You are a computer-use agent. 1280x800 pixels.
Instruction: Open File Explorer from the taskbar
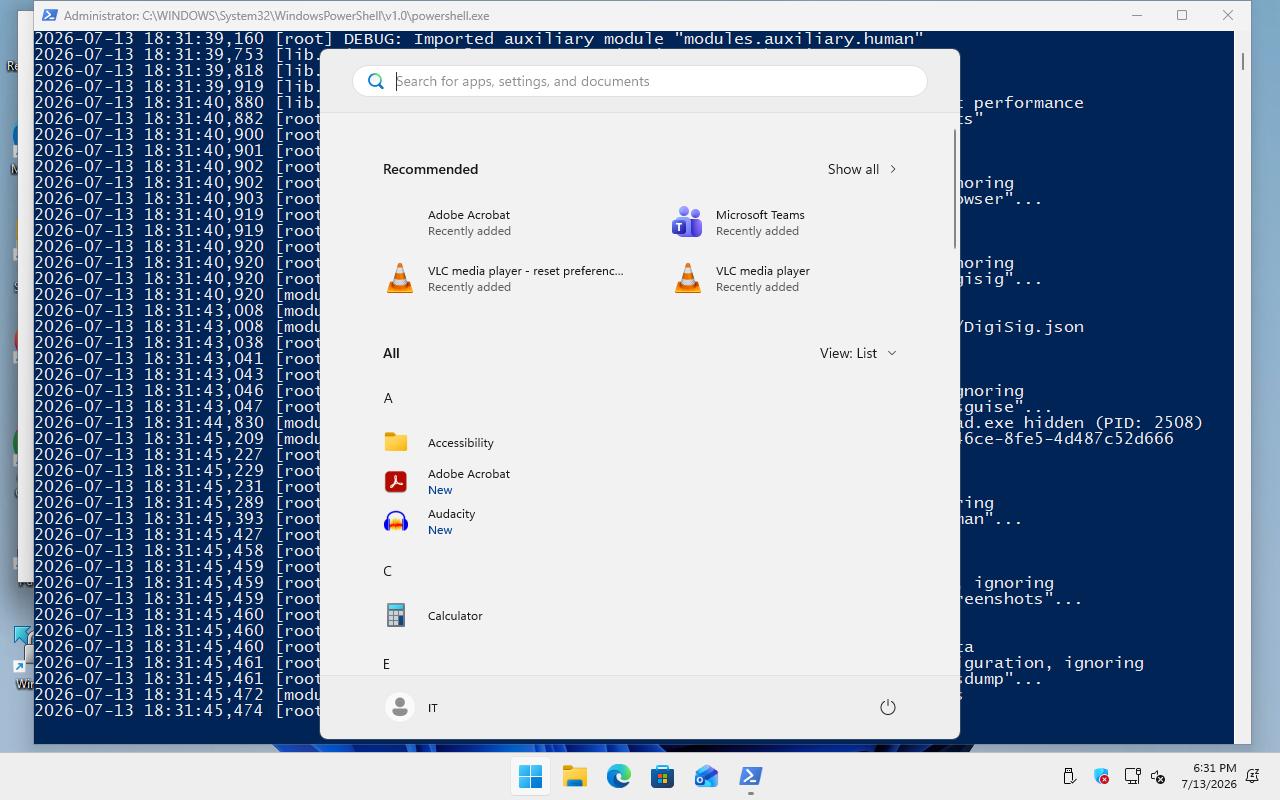click(574, 776)
